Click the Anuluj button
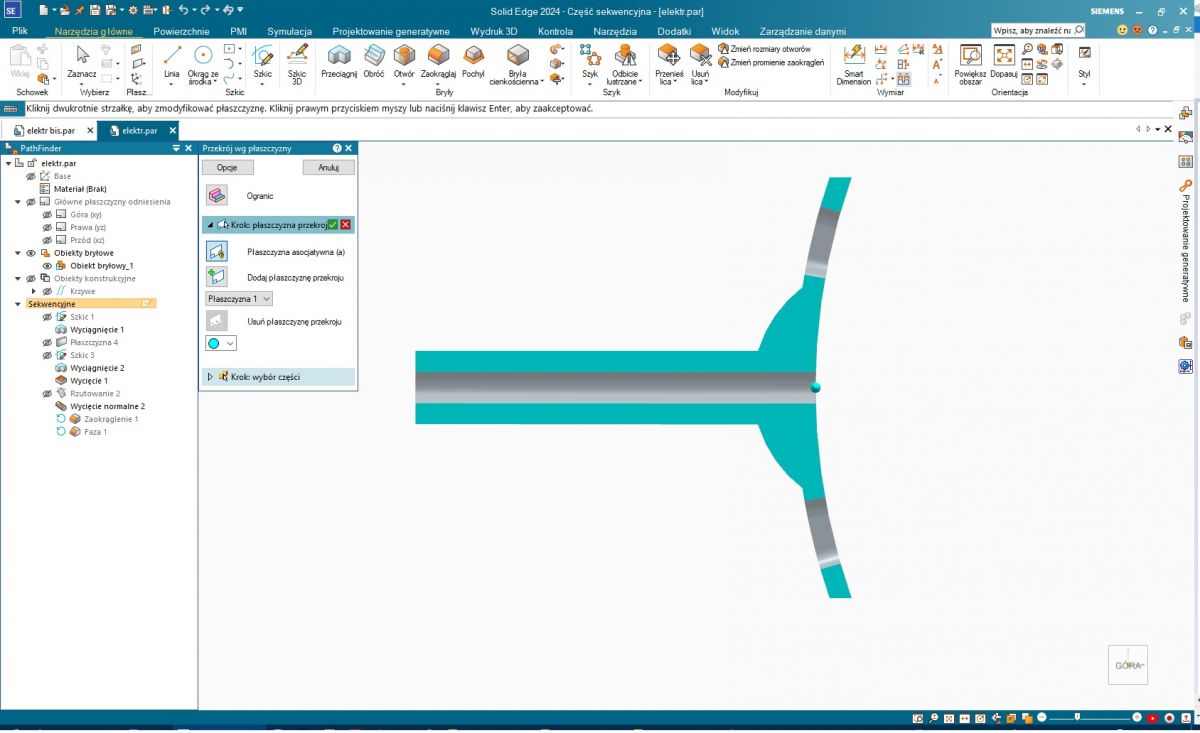 tap(328, 168)
